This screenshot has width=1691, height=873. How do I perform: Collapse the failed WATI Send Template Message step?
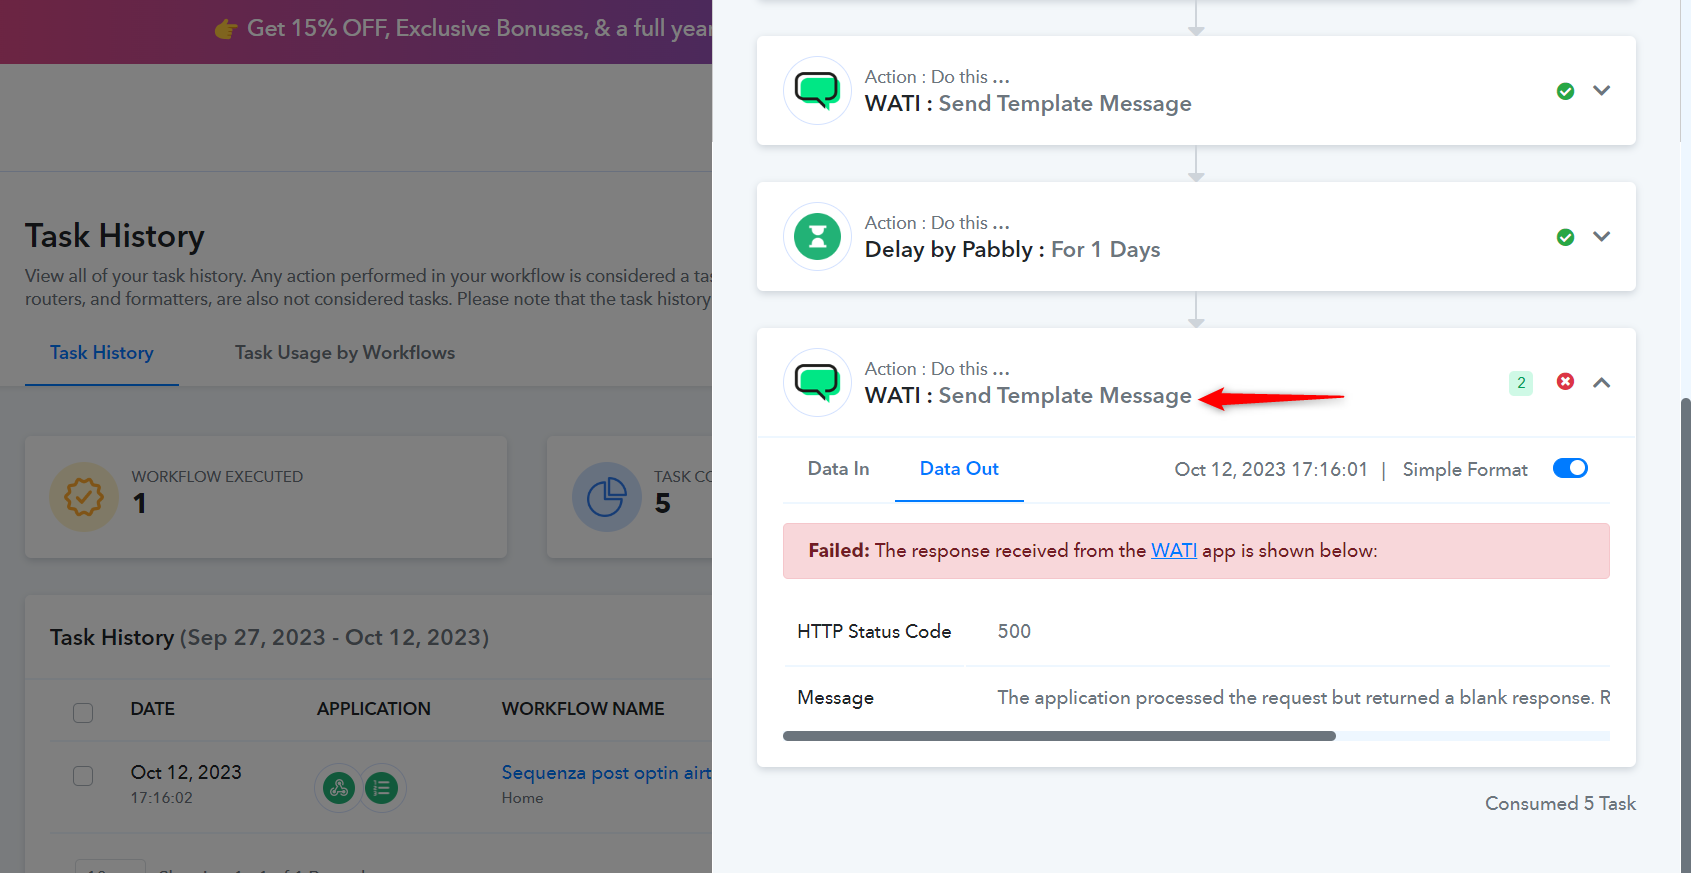[1602, 383]
